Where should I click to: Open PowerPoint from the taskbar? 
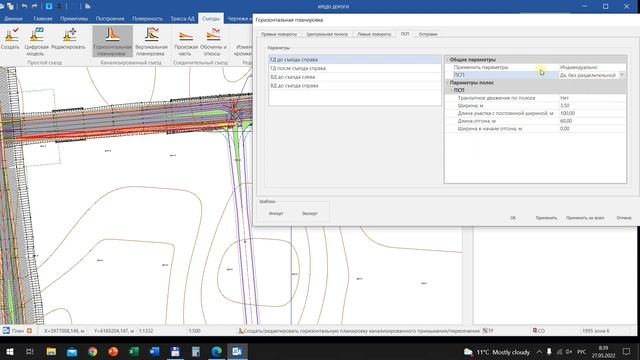pos(113,351)
